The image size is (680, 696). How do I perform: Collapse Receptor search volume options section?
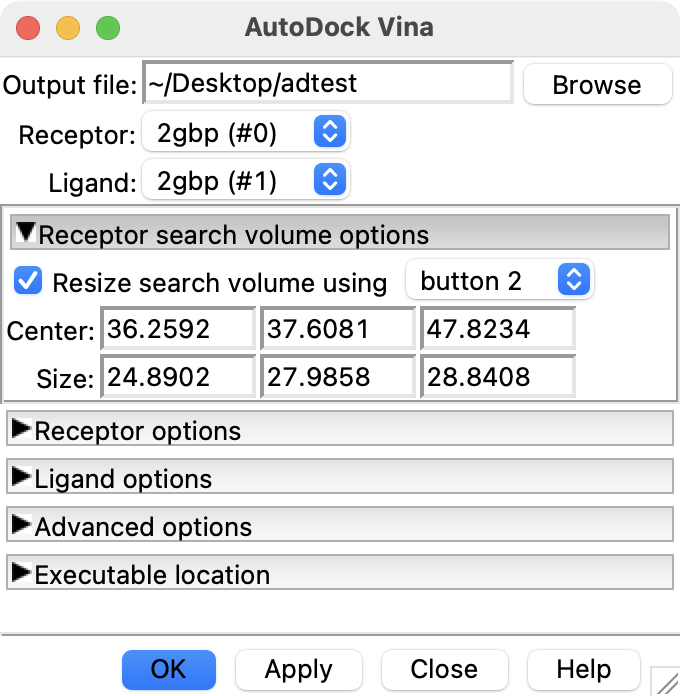[x=24, y=235]
